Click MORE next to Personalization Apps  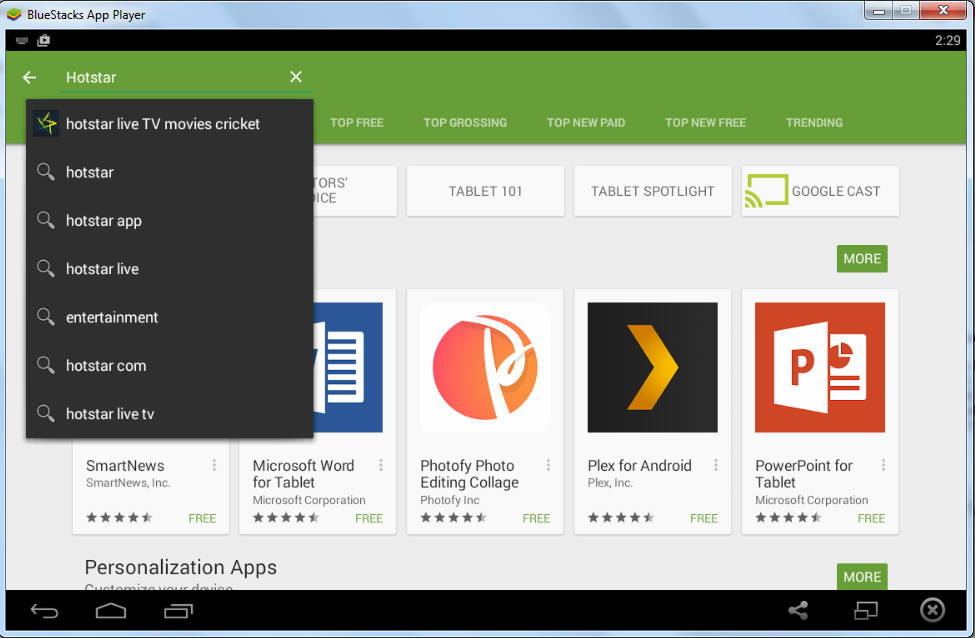tap(862, 576)
